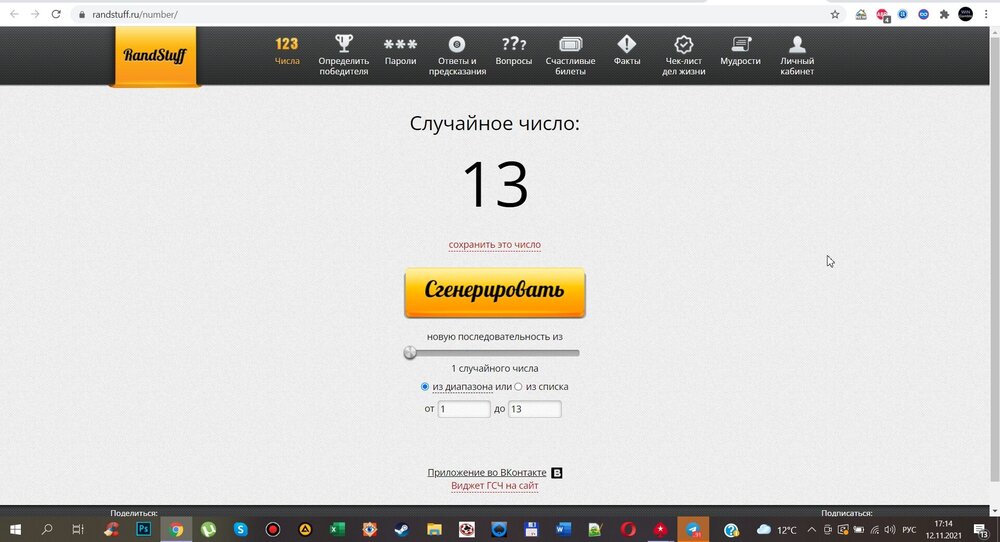Switch to the Числа section tab
Viewport: 1000px width, 542px height.
coord(287,51)
